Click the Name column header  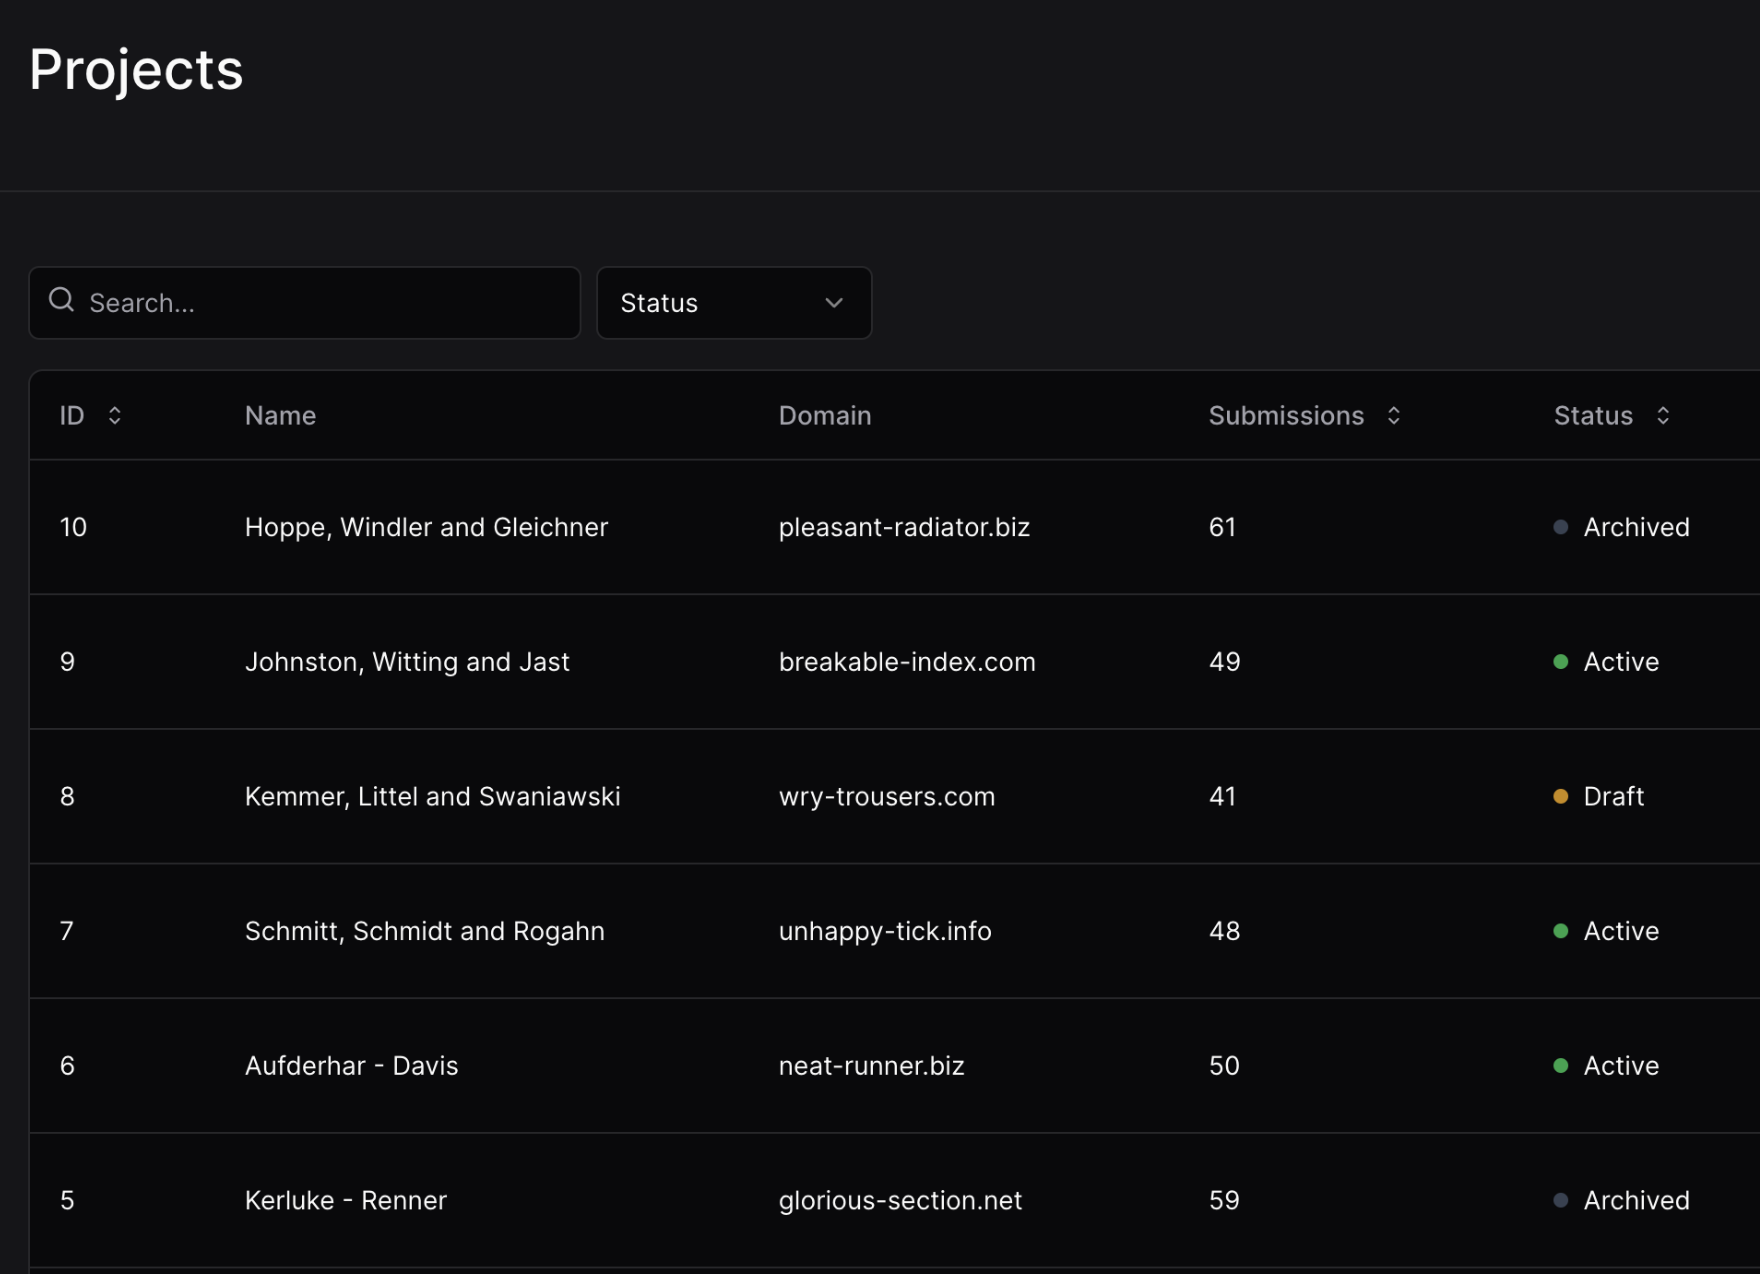tap(280, 416)
